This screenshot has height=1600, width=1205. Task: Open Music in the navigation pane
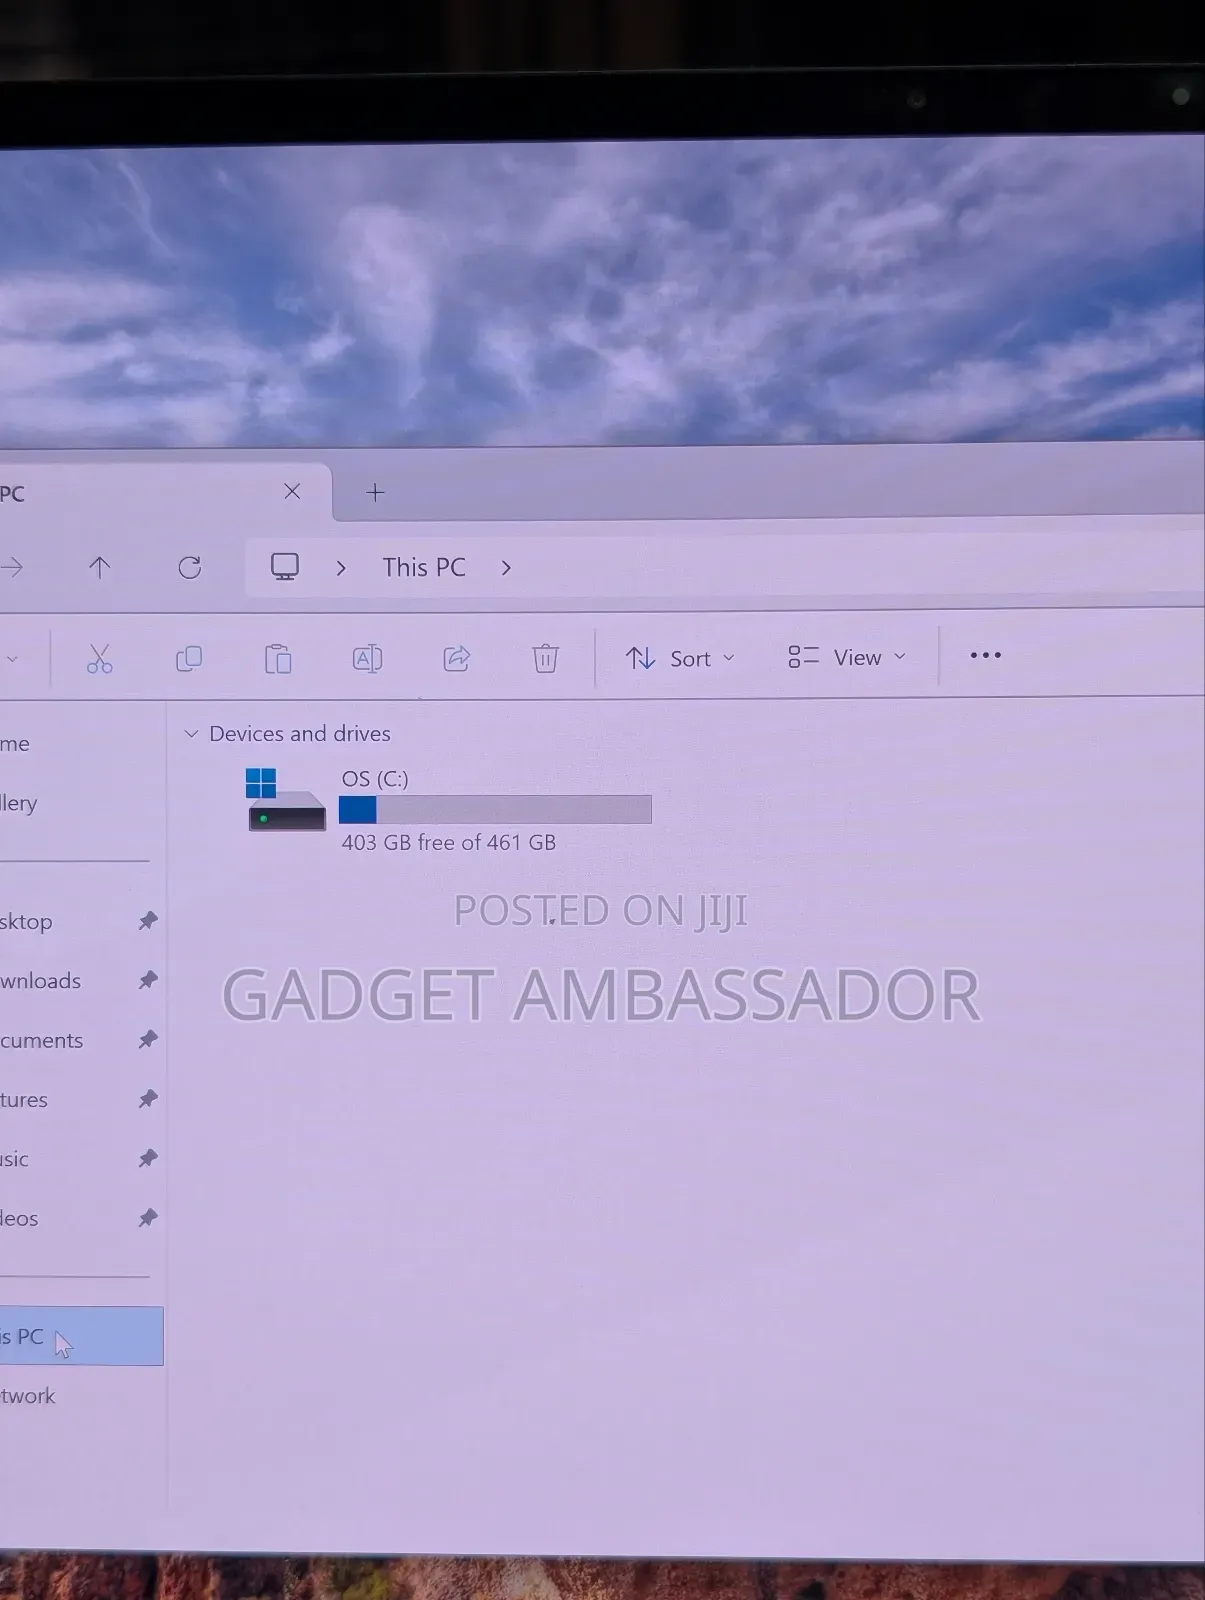click(14, 1159)
